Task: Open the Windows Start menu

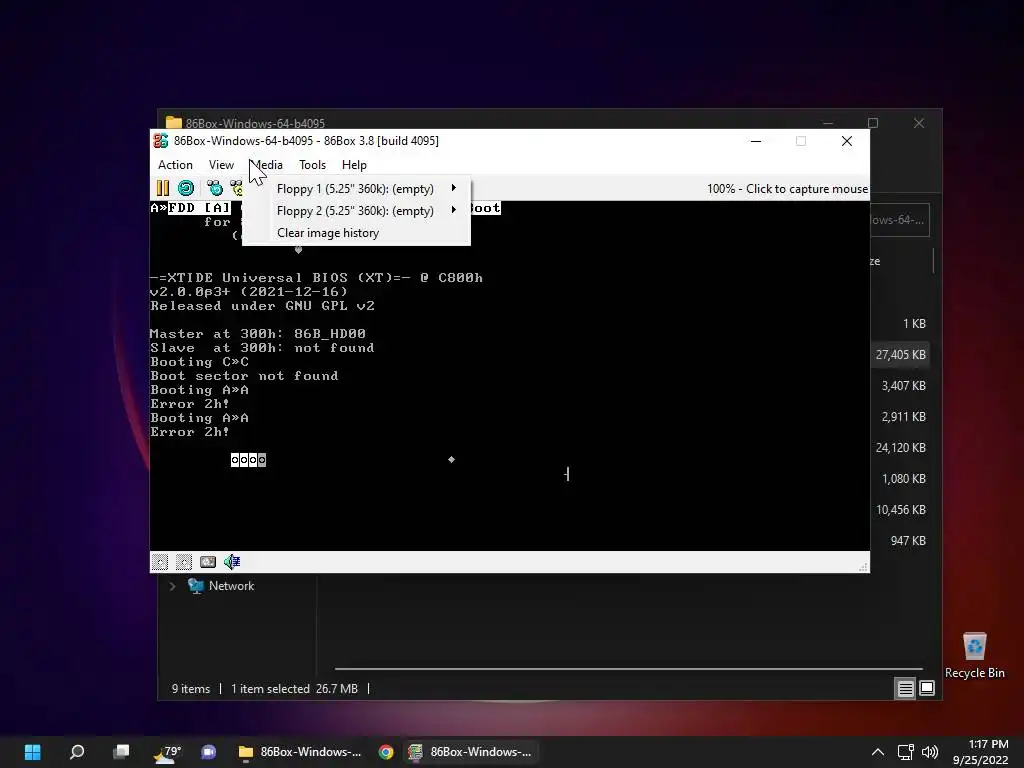Action: click(x=33, y=752)
